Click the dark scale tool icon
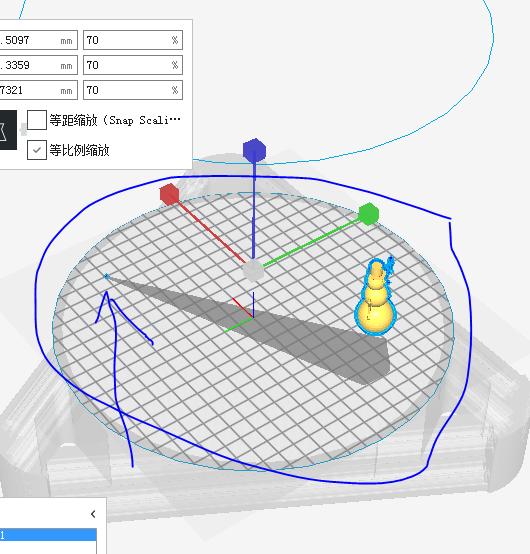The width and height of the screenshot is (530, 554). 8,130
